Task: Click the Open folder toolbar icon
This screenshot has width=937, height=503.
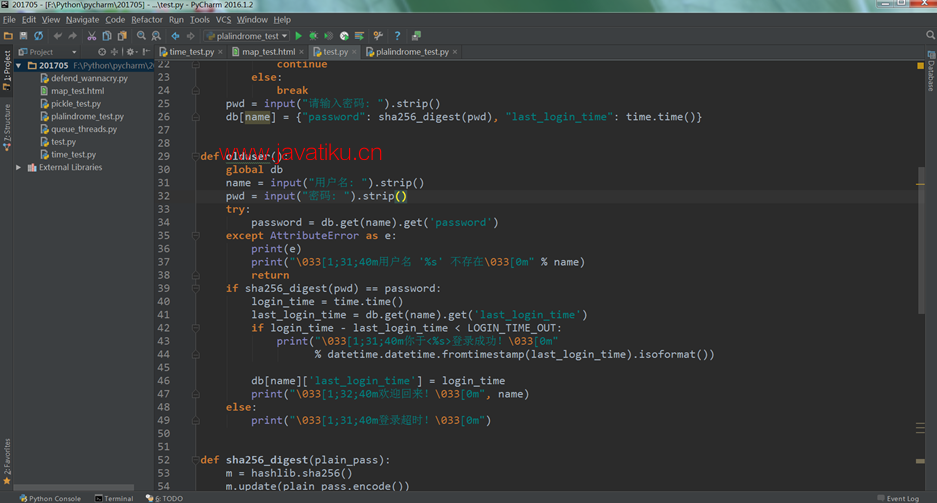Action: [8, 36]
